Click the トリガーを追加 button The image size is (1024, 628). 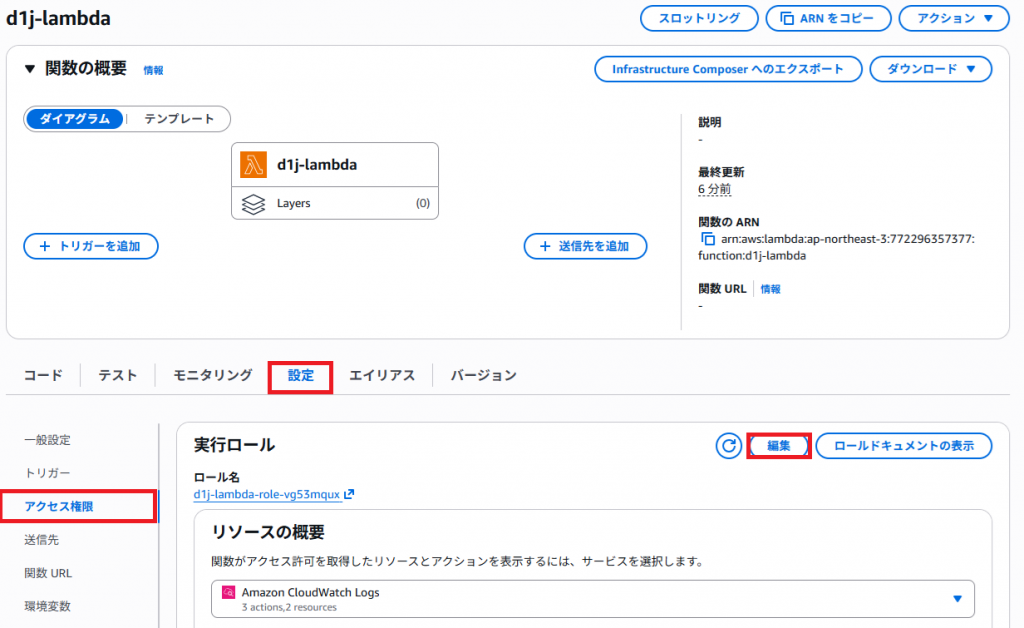pyautogui.click(x=90, y=246)
